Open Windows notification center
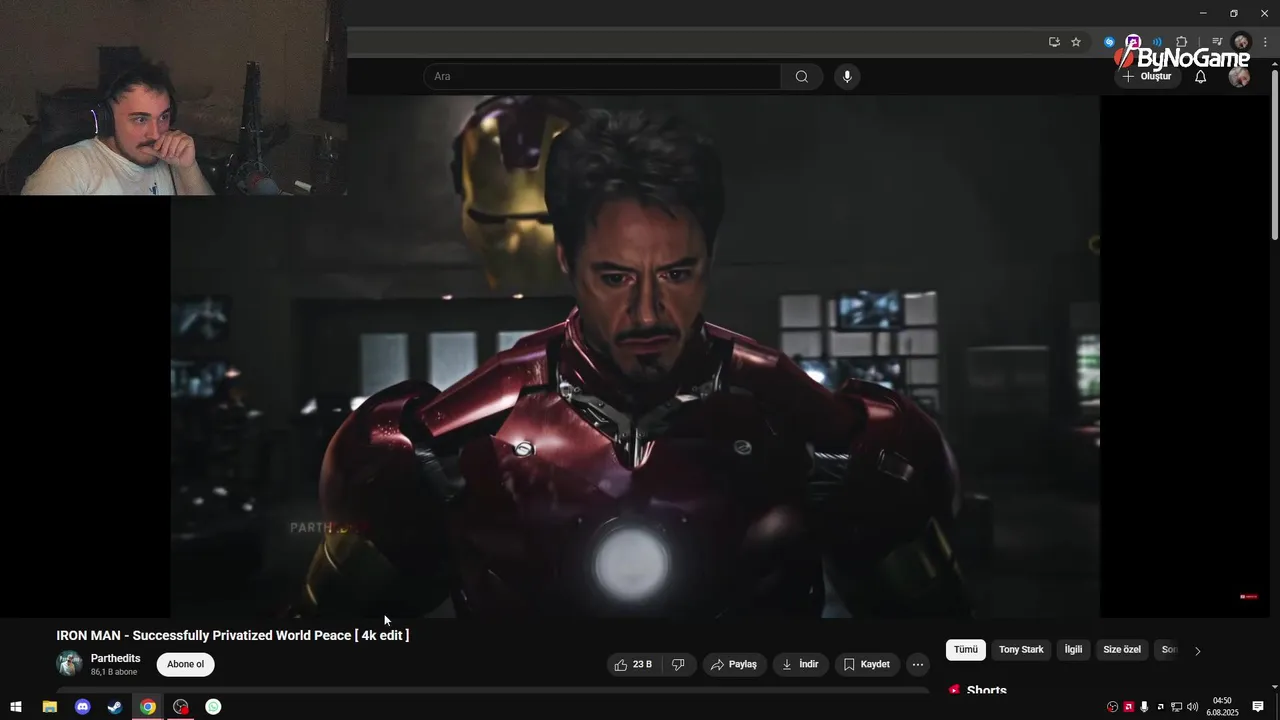 pyautogui.click(x=1258, y=707)
